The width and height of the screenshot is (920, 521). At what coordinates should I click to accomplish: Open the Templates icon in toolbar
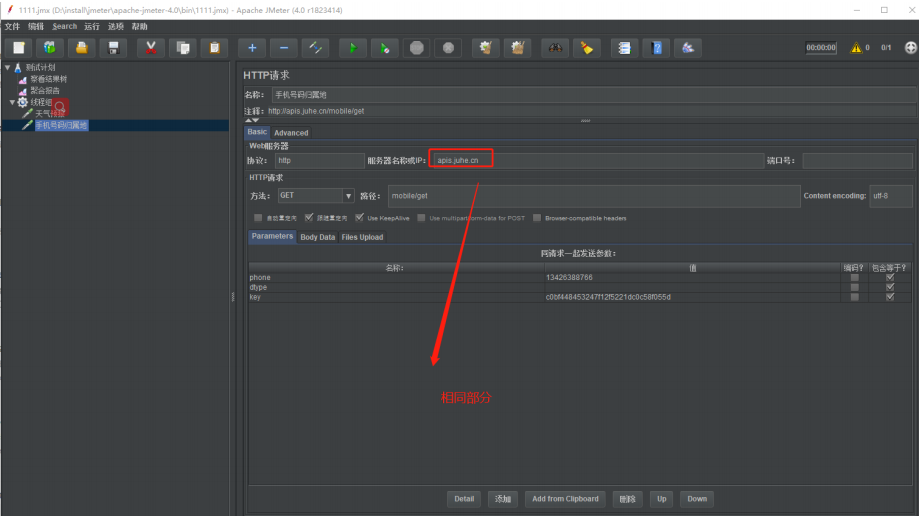click(x=50, y=48)
